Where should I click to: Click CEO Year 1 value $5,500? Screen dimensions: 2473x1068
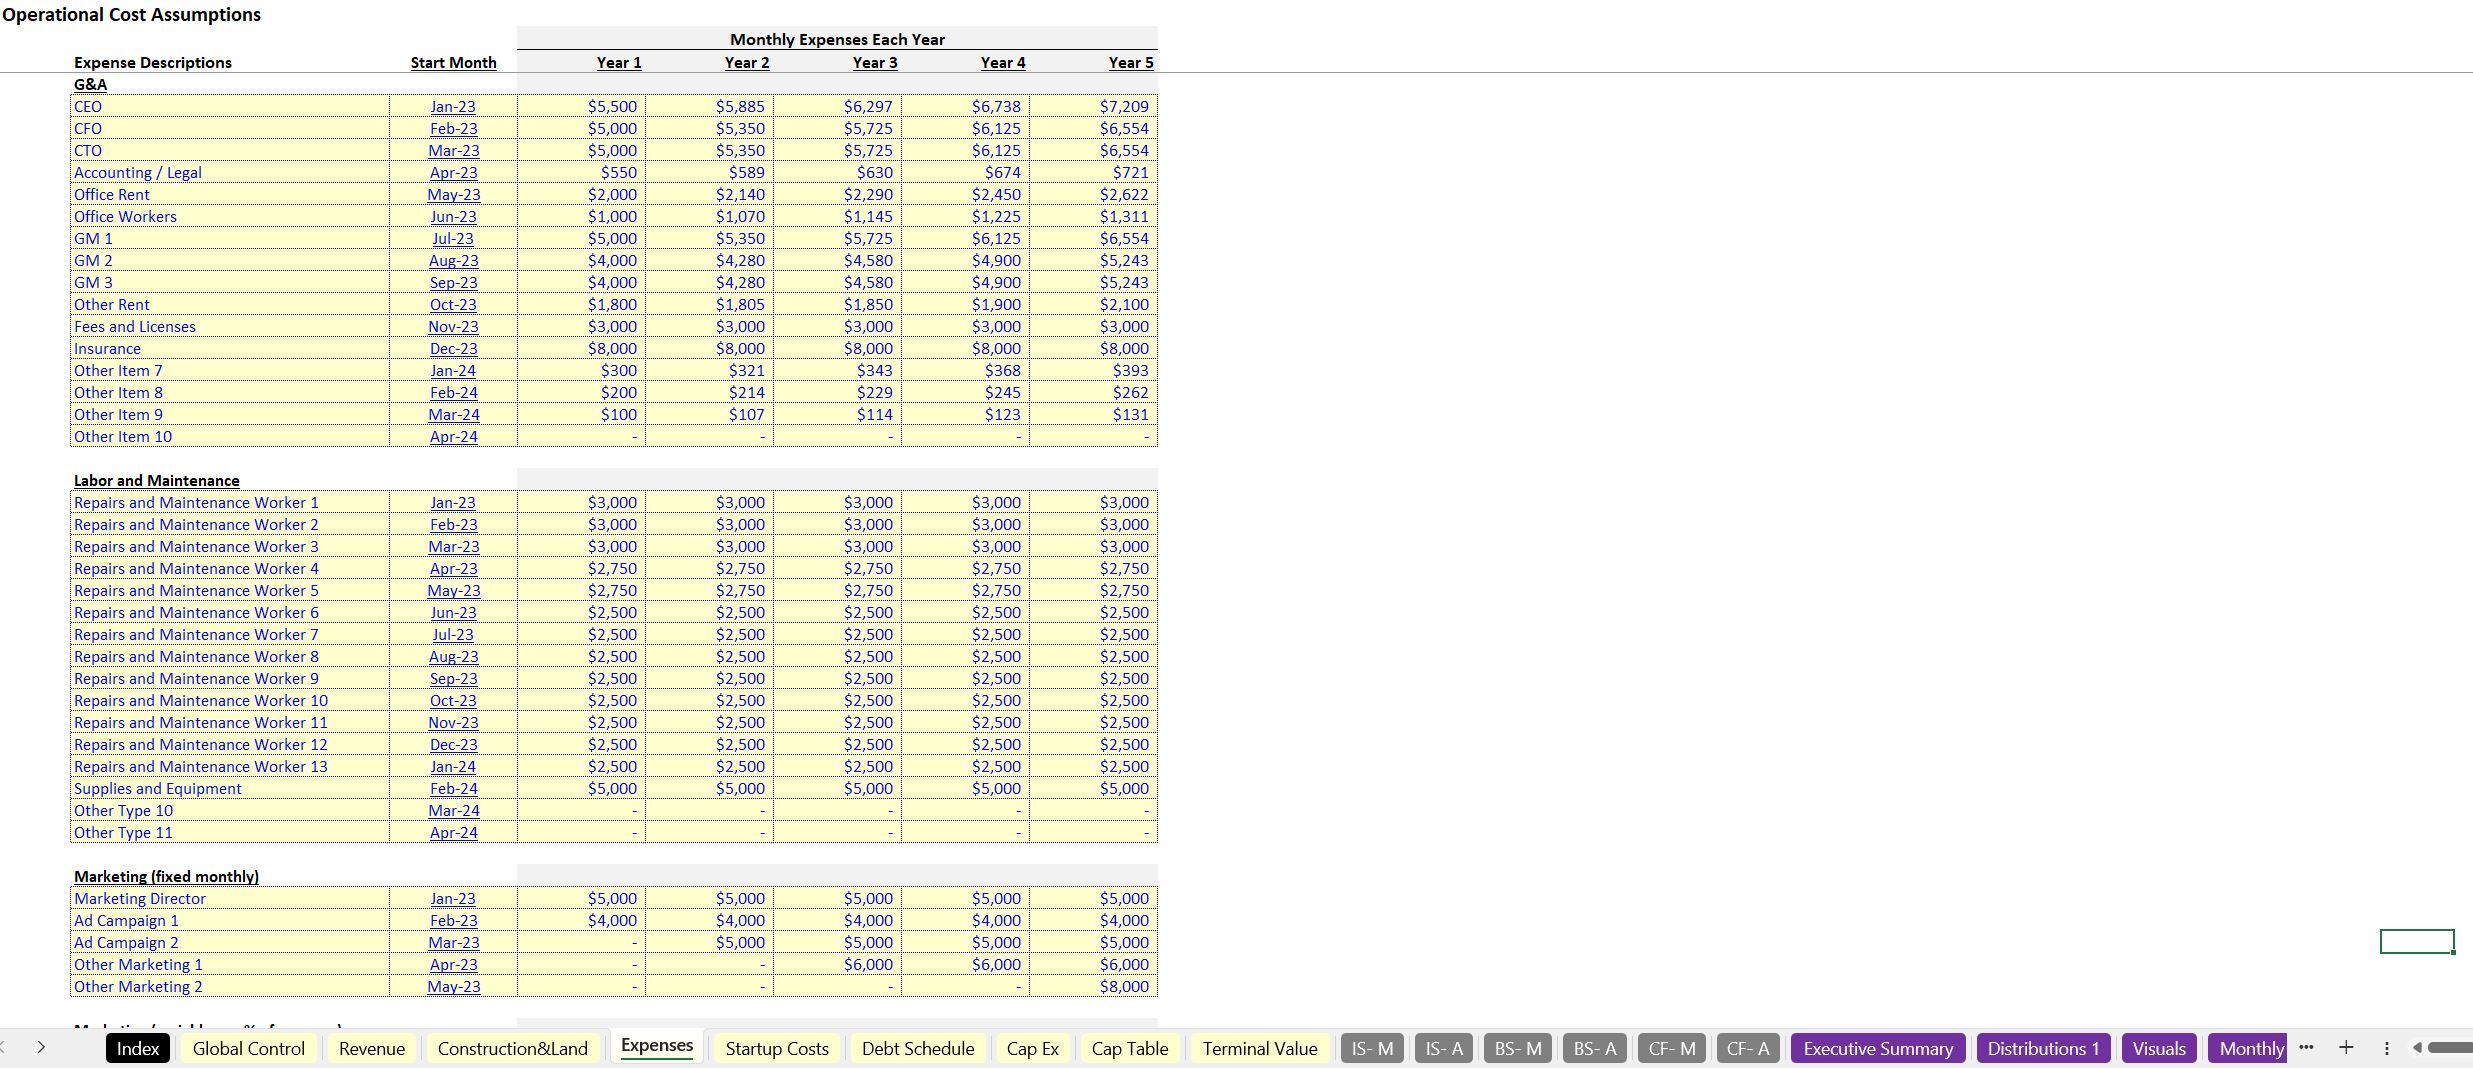(x=581, y=106)
